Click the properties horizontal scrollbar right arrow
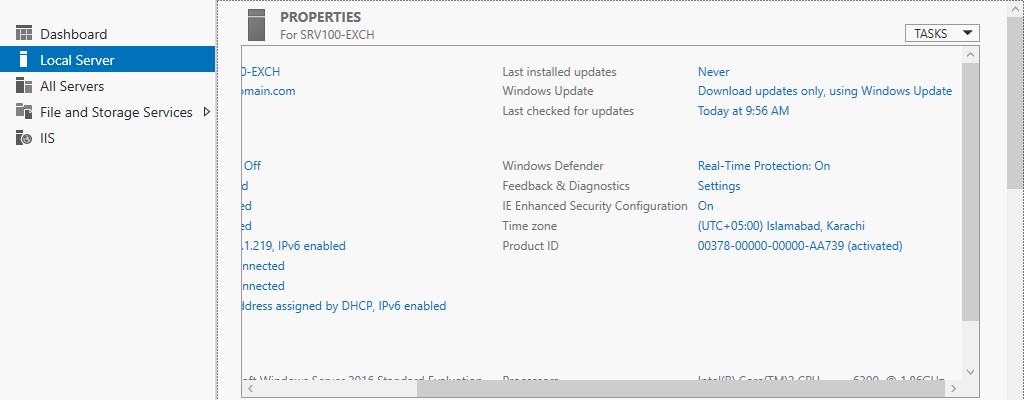 click(954, 389)
